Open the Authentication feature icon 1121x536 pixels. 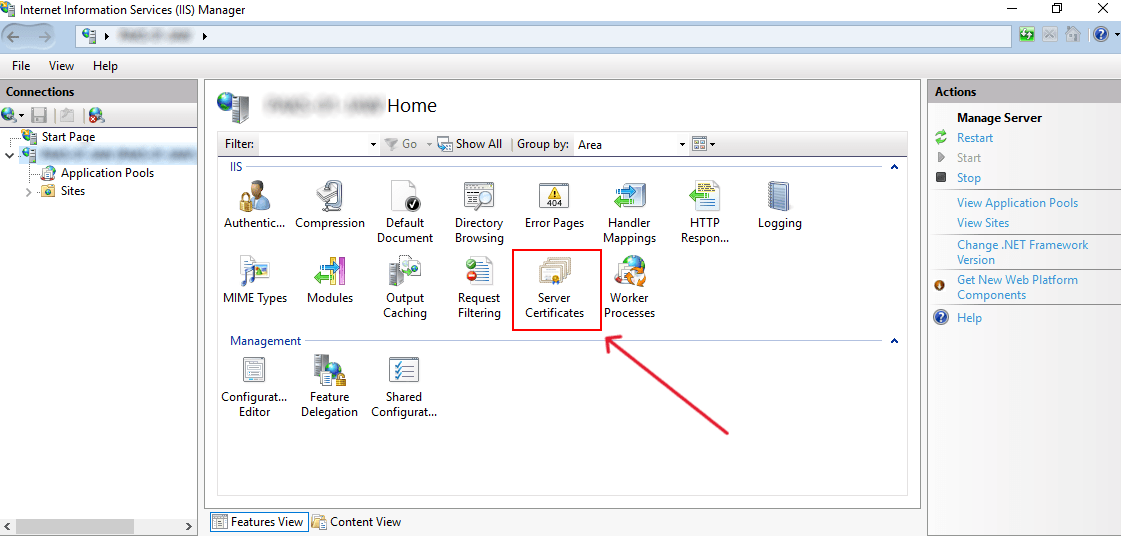click(x=255, y=205)
